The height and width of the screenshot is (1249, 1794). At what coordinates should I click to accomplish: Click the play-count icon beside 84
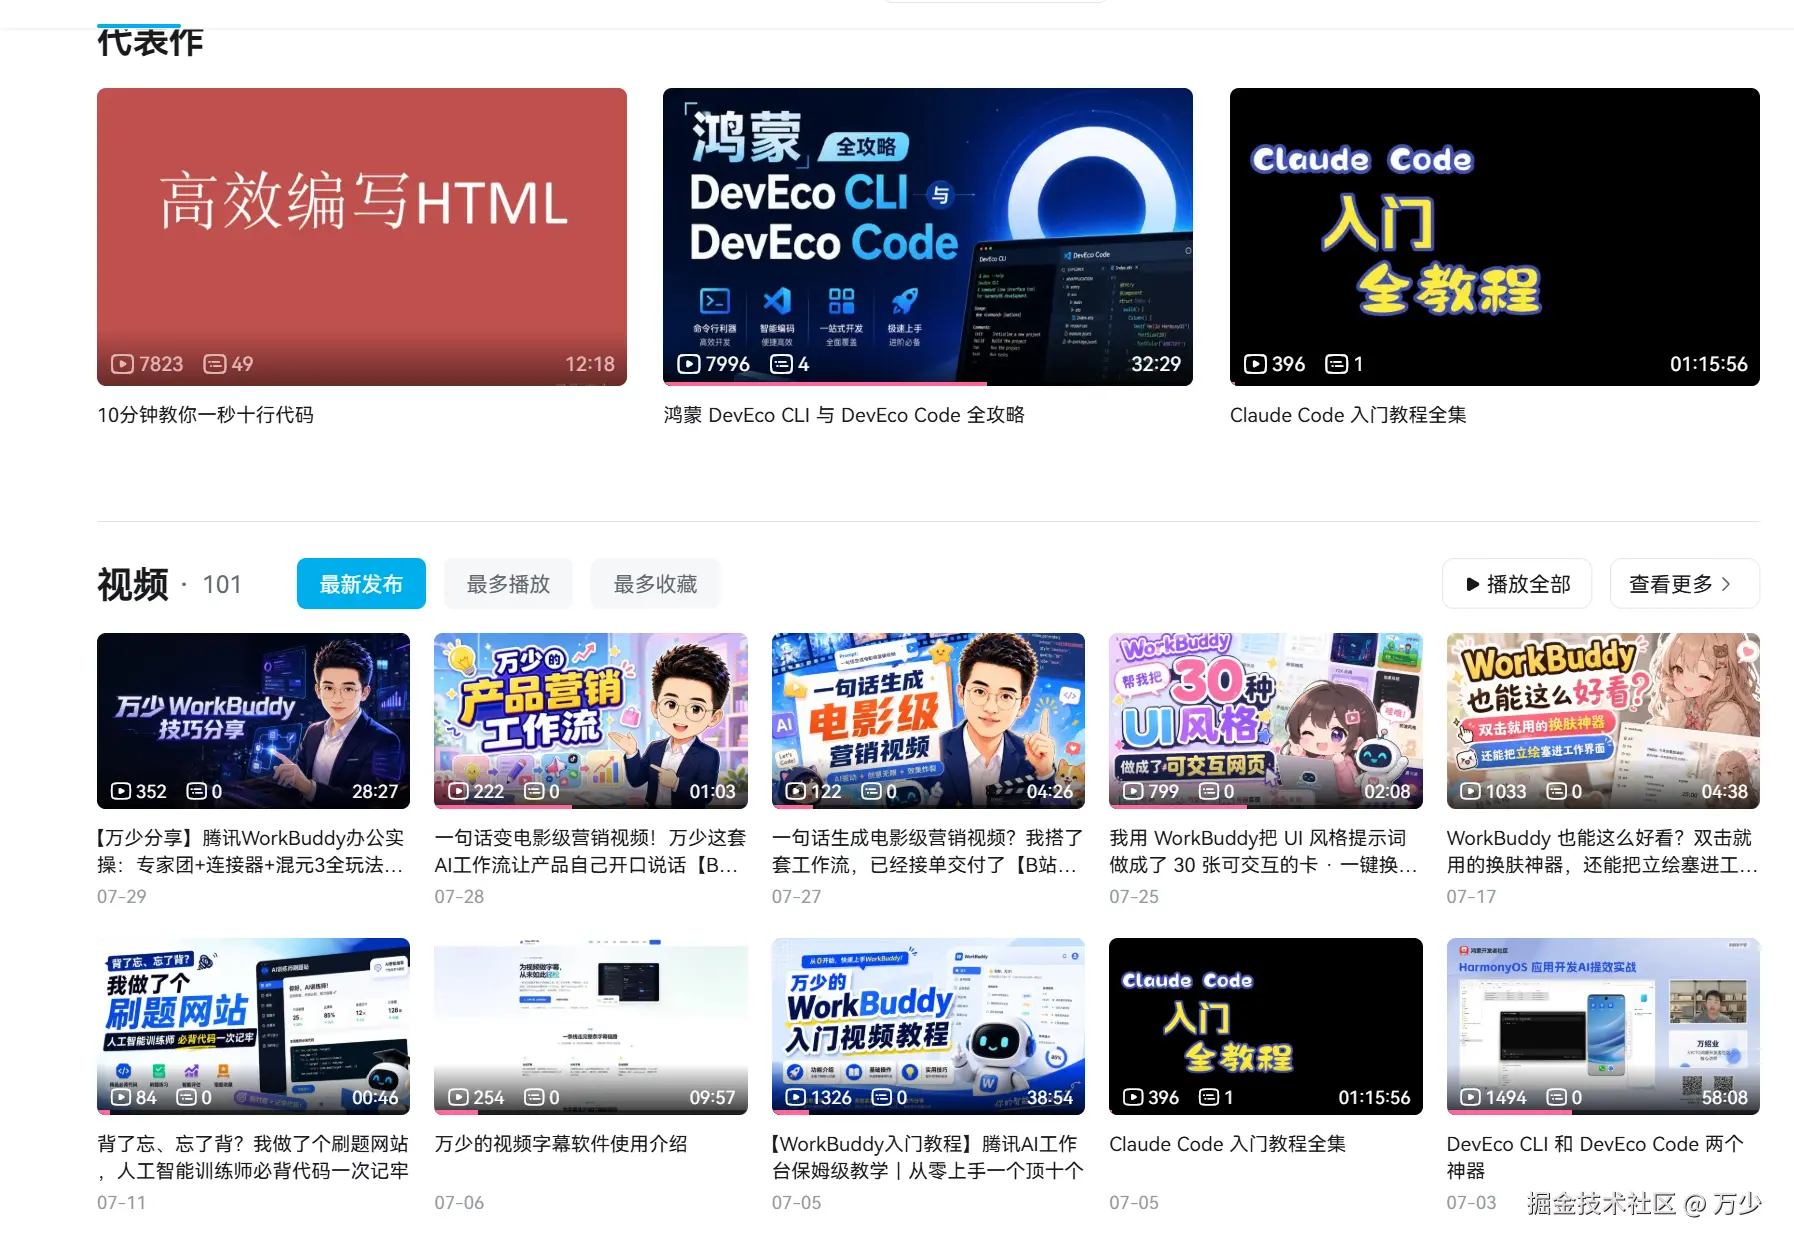pos(121,1097)
